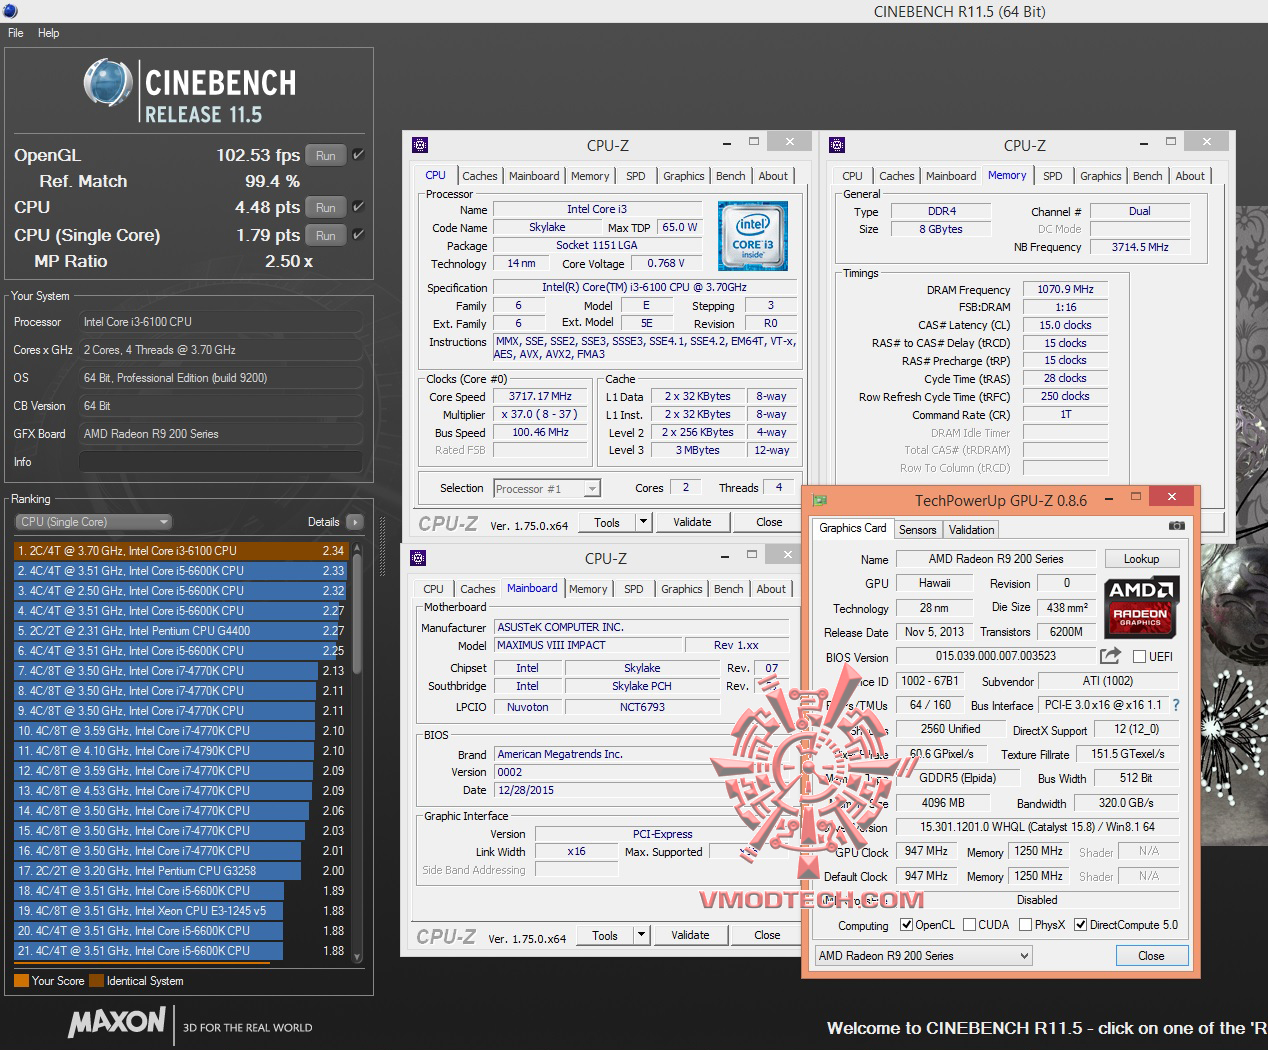Click the Identical System legend swatch
Screen dimensions: 1268x1050
(x=96, y=981)
